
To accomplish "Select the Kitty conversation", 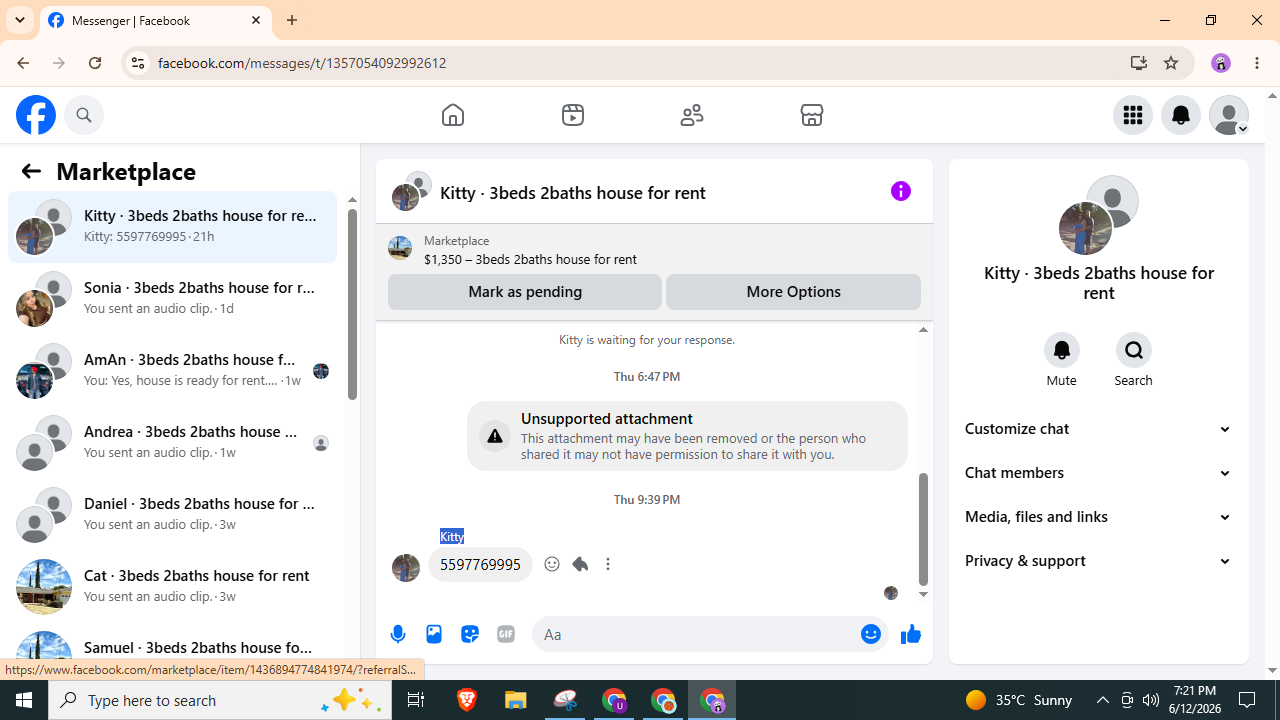I will (x=172, y=226).
